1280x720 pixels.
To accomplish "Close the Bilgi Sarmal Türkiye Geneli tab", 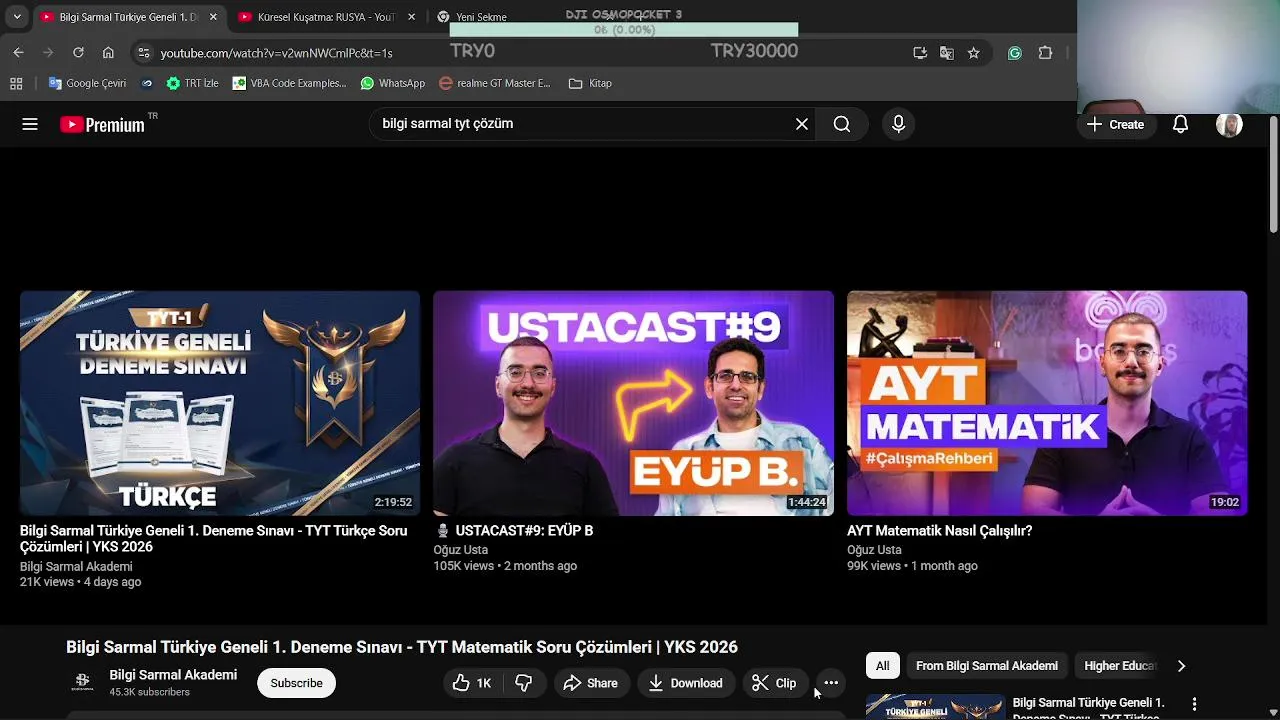I will (x=213, y=17).
